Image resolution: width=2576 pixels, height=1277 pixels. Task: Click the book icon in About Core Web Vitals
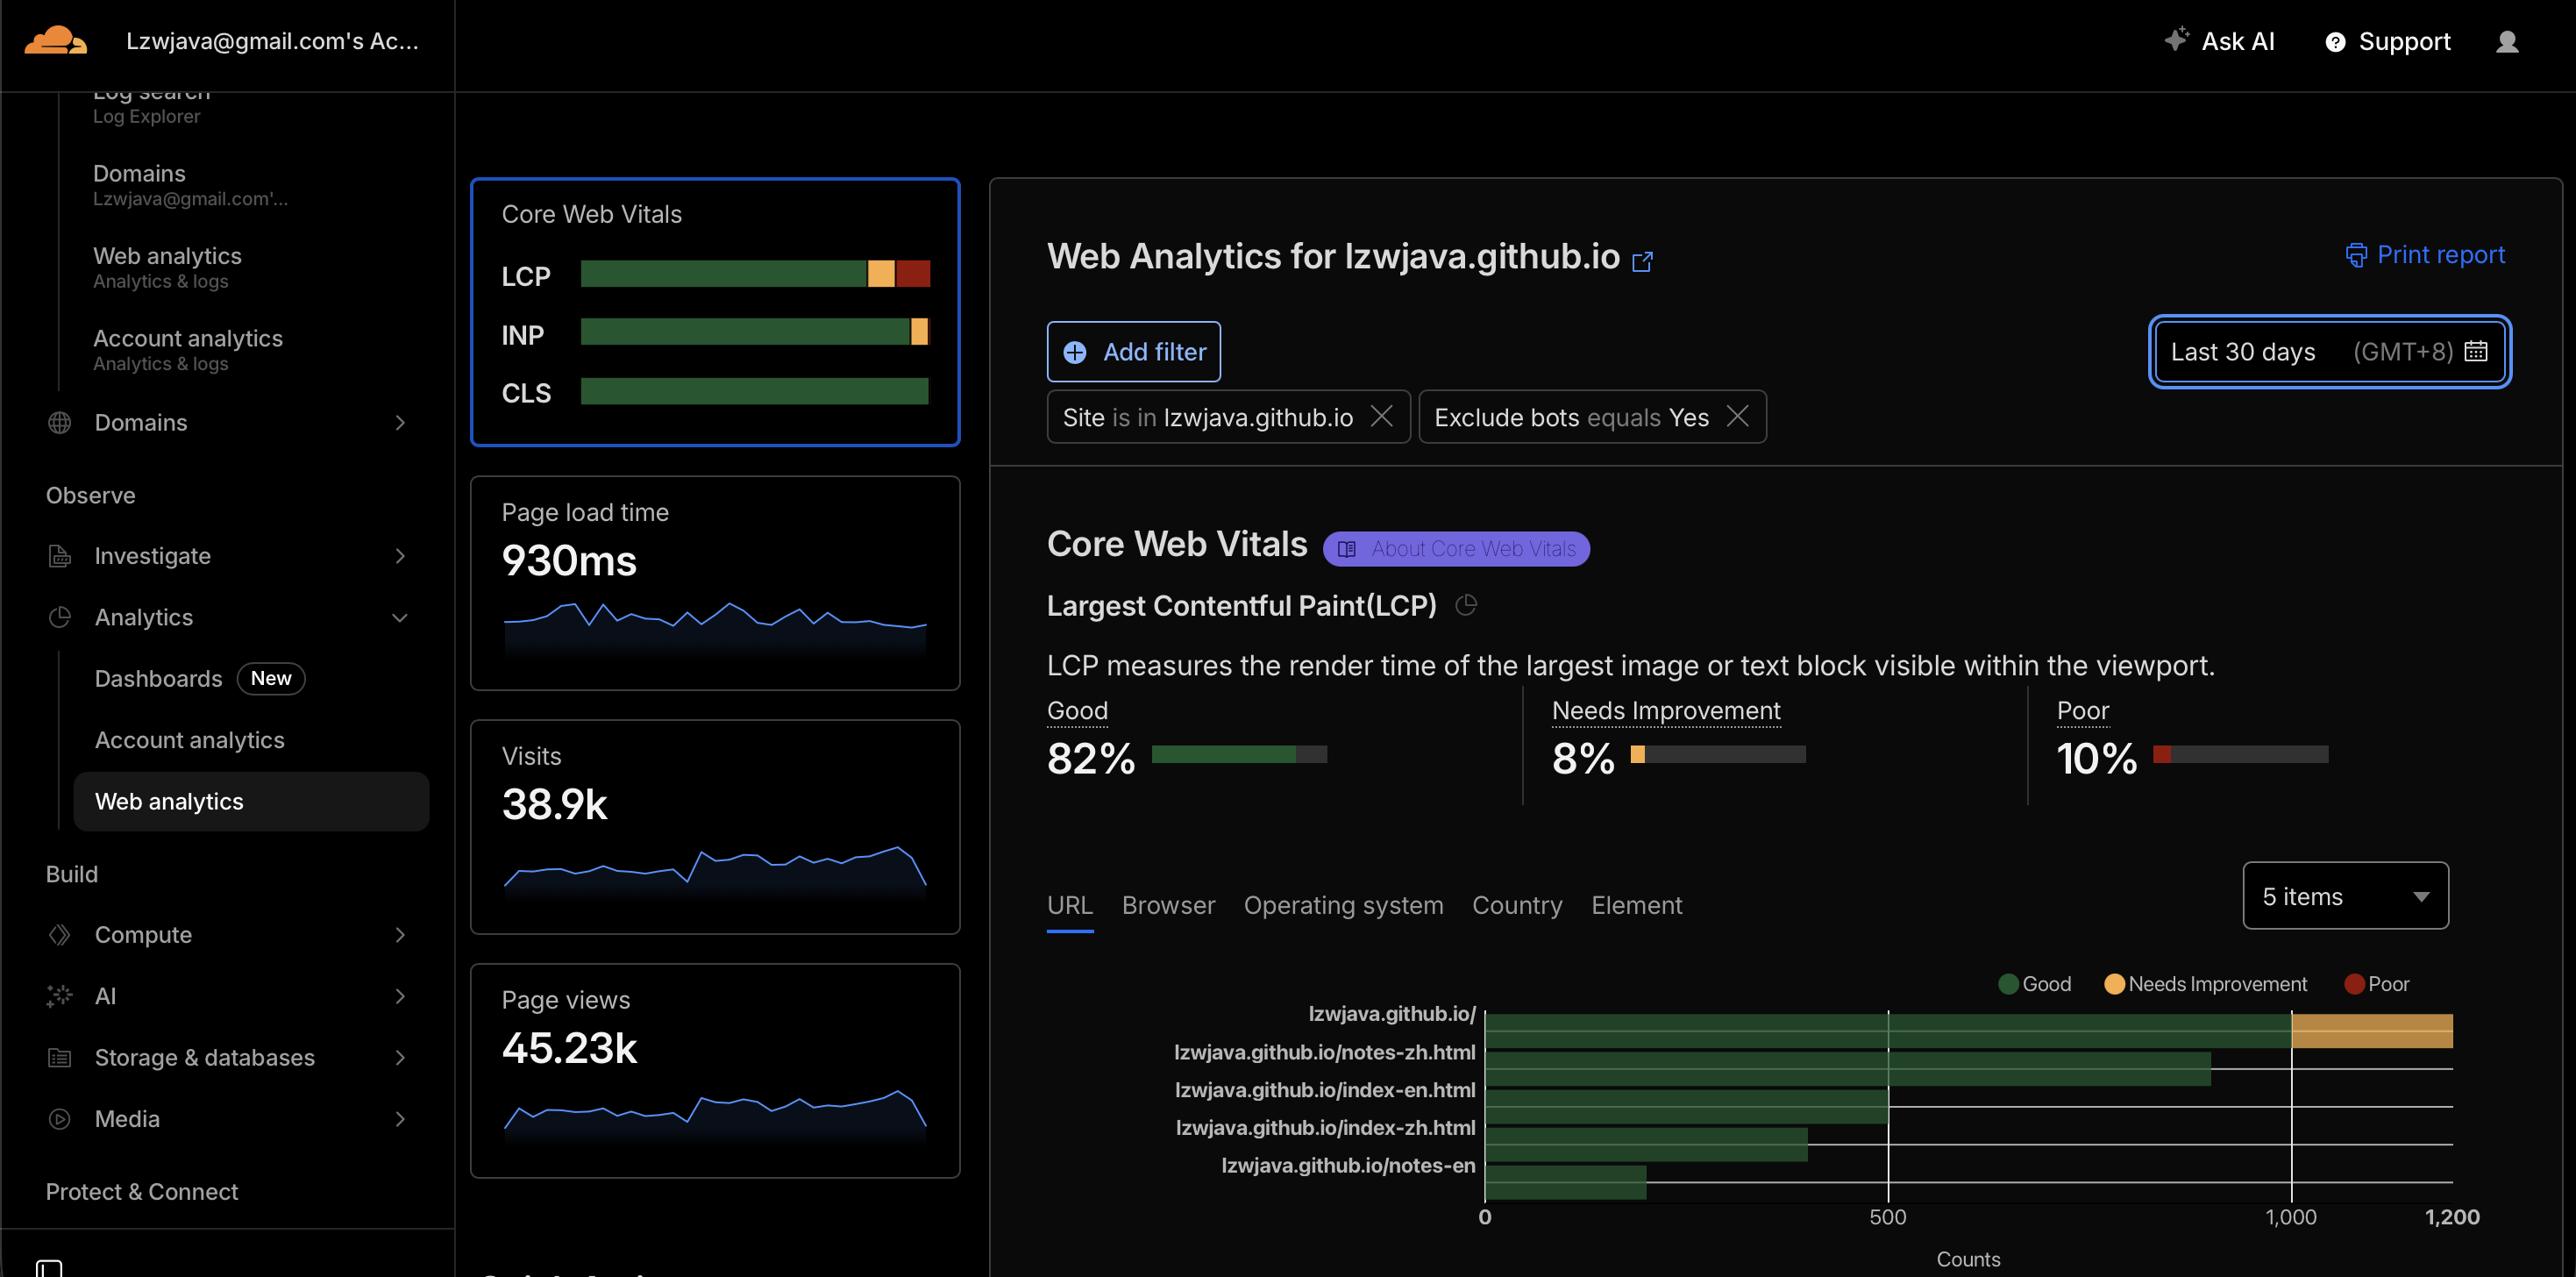1347,549
